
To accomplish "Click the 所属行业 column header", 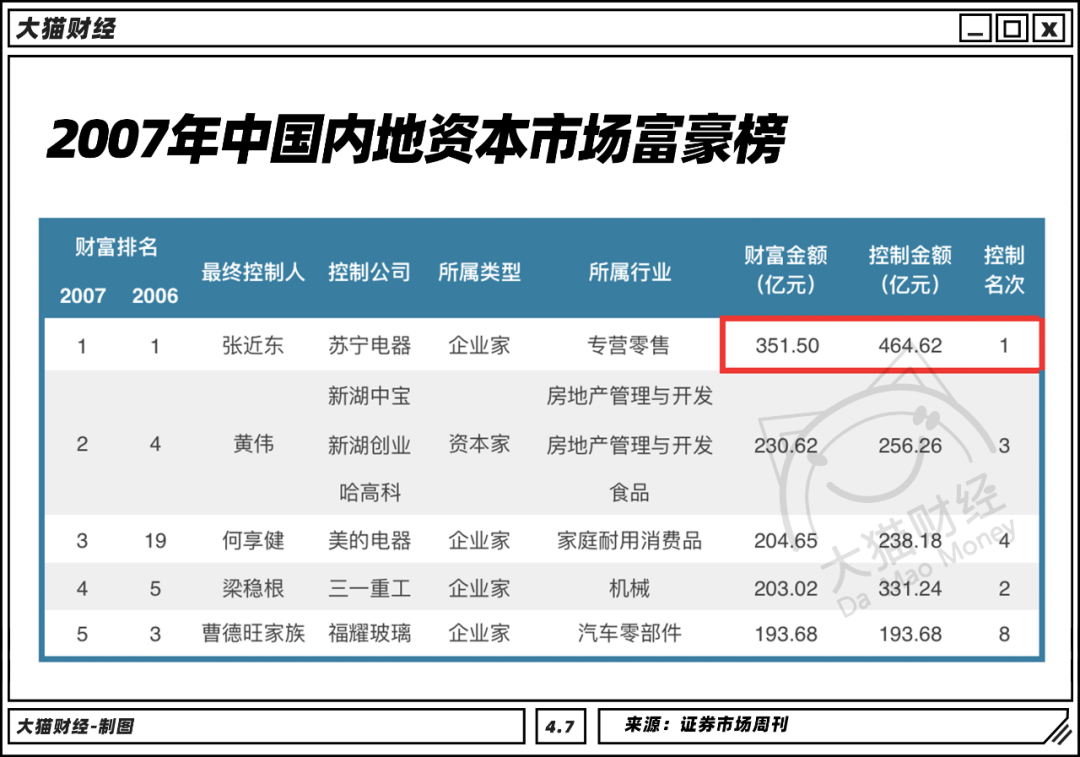I will 630,272.
